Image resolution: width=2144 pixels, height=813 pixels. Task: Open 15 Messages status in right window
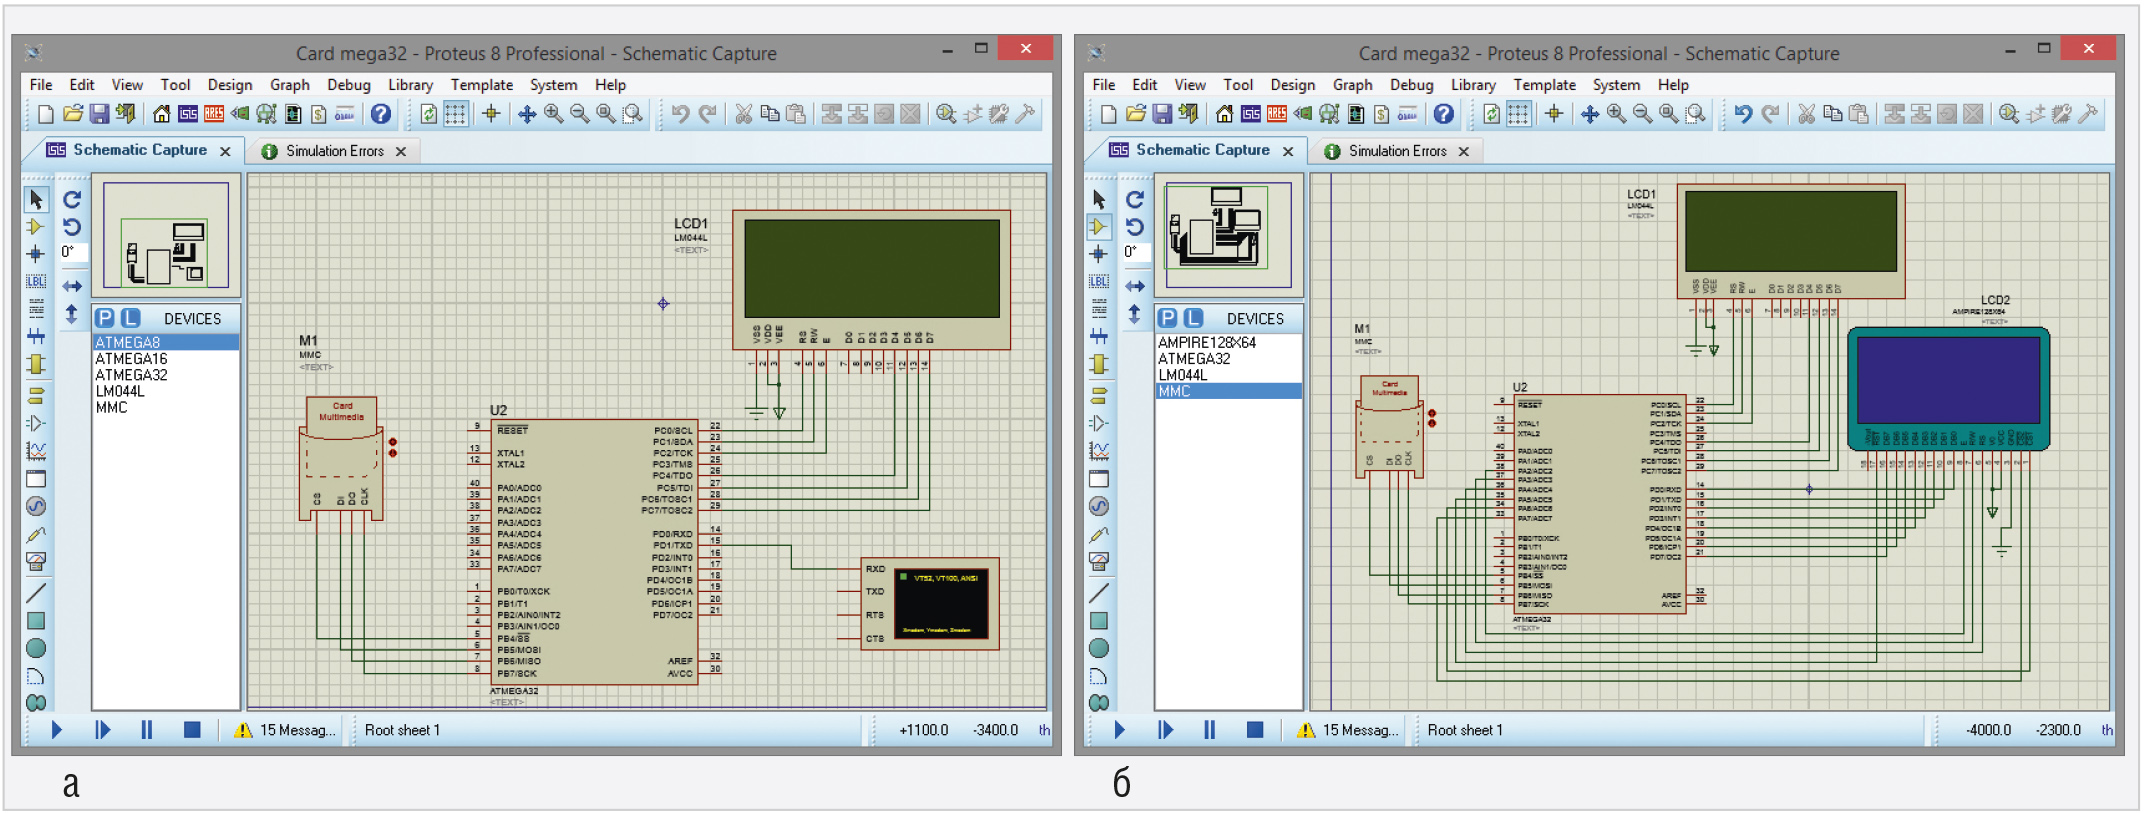pos(1349,730)
